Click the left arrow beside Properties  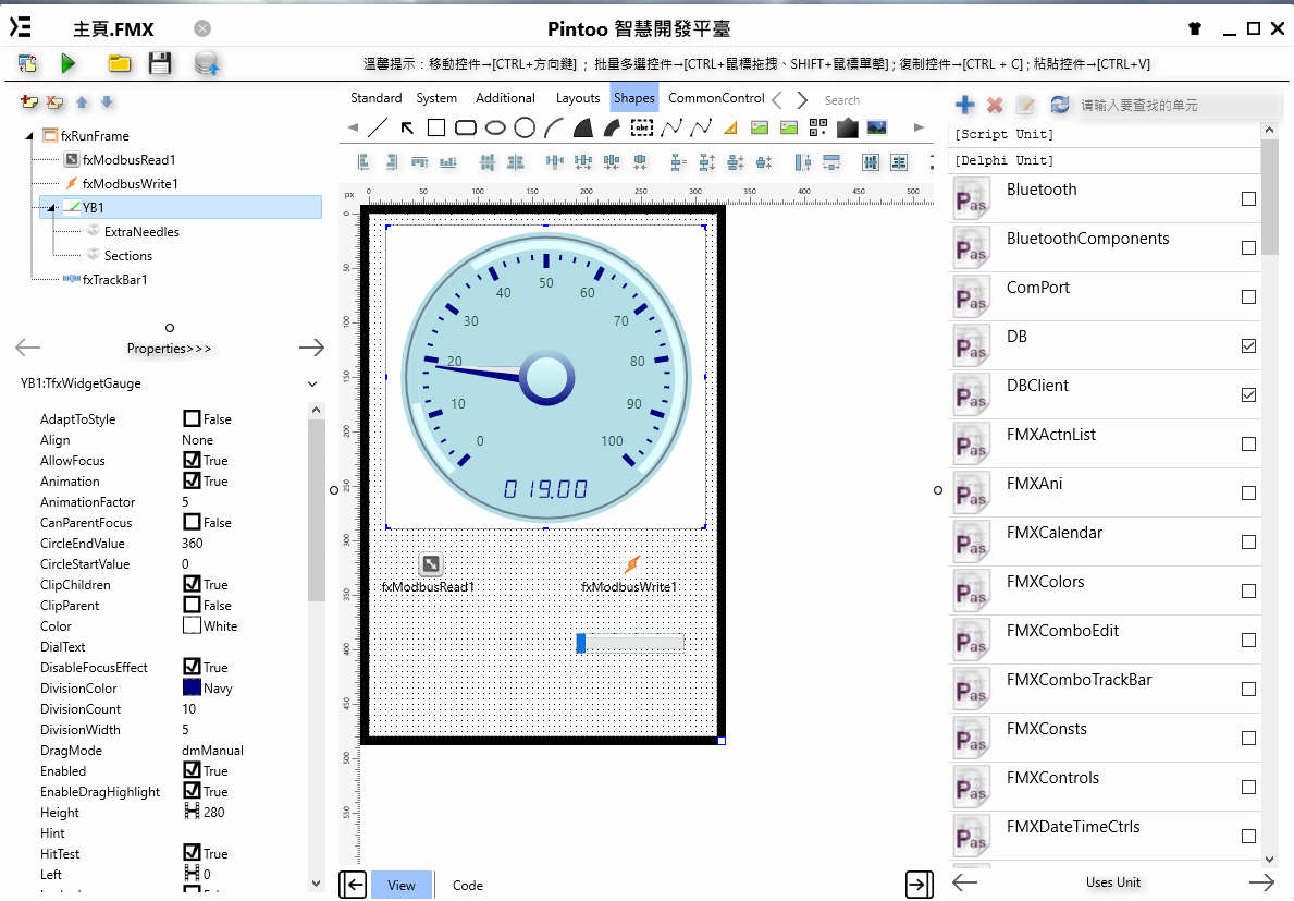tap(28, 347)
